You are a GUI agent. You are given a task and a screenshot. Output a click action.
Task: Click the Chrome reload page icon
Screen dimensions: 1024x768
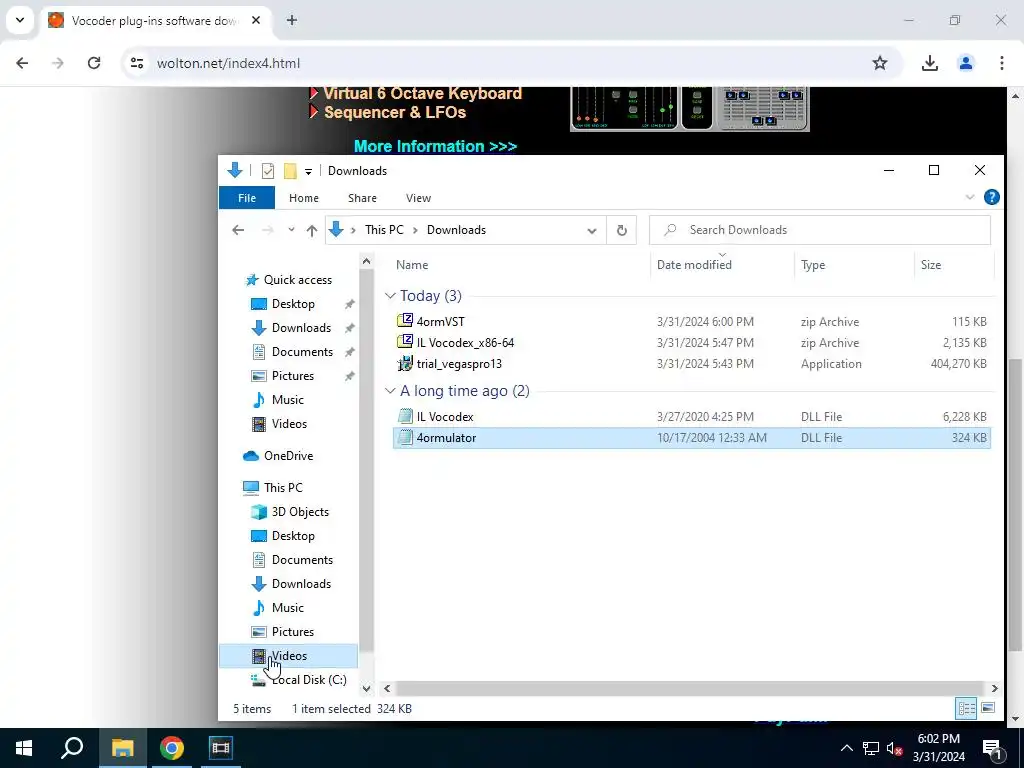(94, 63)
